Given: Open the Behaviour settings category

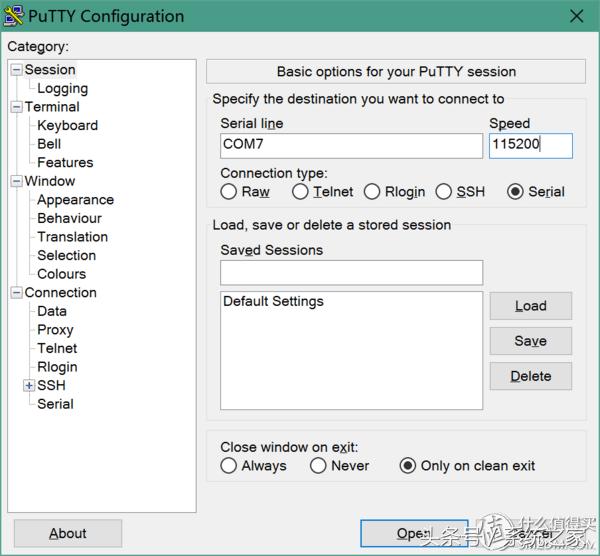Looking at the screenshot, I should 70,218.
